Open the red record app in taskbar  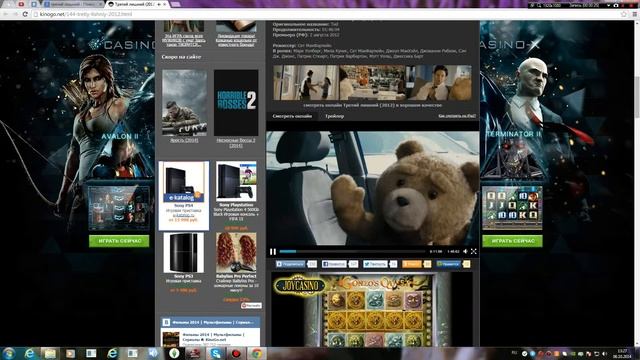236,353
